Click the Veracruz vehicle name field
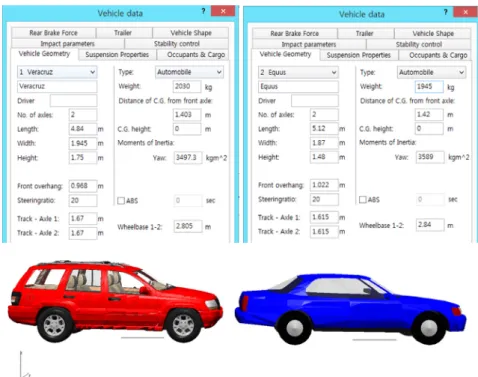This screenshot has width=478, height=377. [x=57, y=86]
